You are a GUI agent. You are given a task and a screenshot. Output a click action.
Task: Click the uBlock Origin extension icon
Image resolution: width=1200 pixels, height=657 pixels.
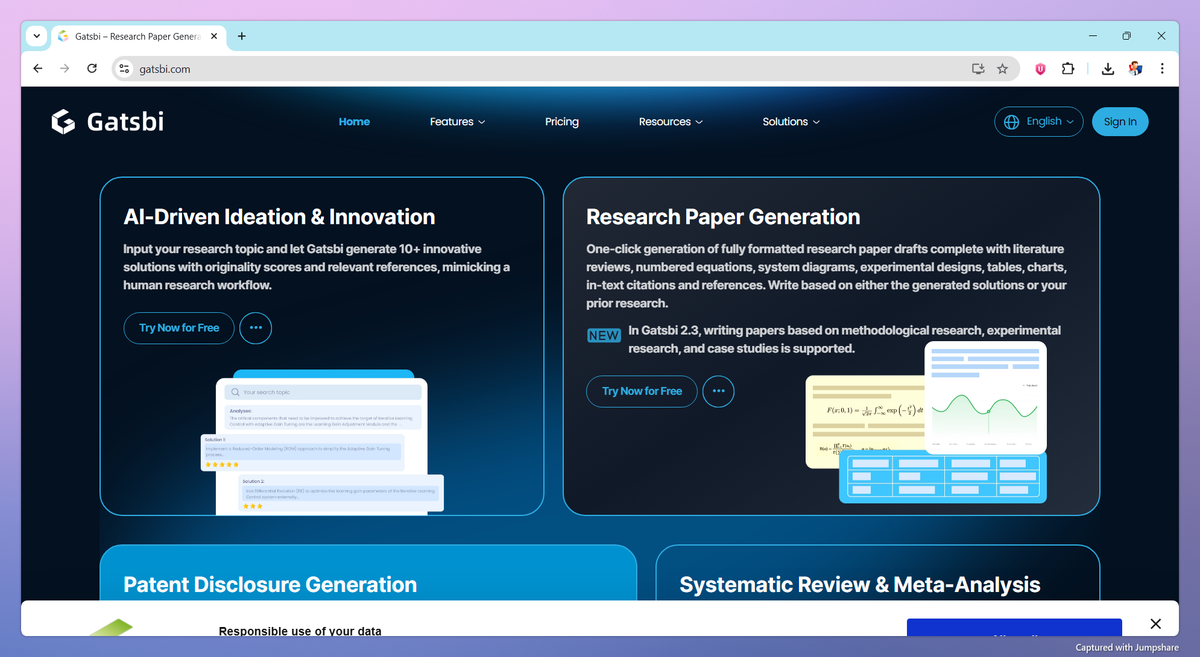(1039, 68)
